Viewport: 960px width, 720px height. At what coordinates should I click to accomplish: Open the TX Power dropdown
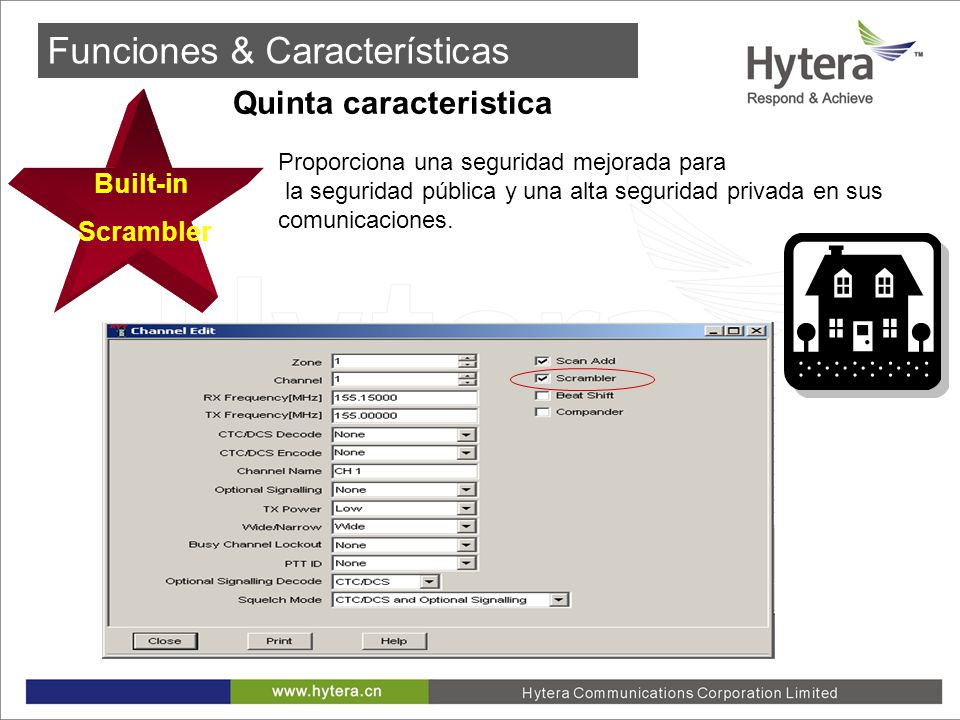pos(466,508)
